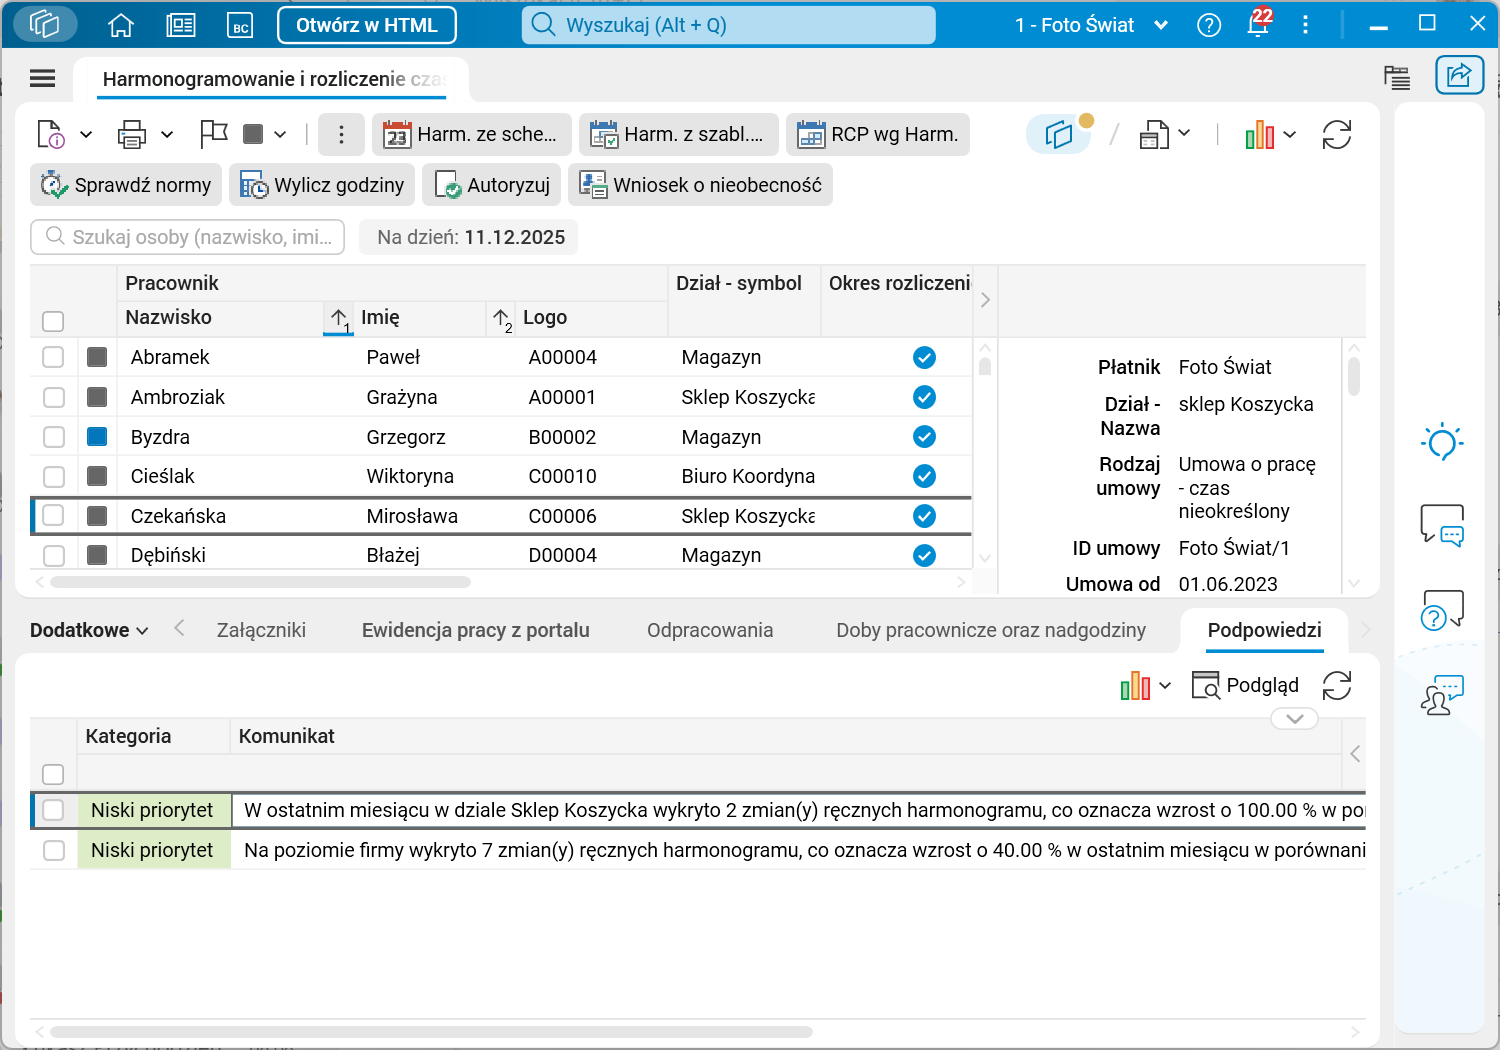Tick the checkbox for Byzdra row
This screenshot has height=1050, width=1500.
(x=54, y=437)
